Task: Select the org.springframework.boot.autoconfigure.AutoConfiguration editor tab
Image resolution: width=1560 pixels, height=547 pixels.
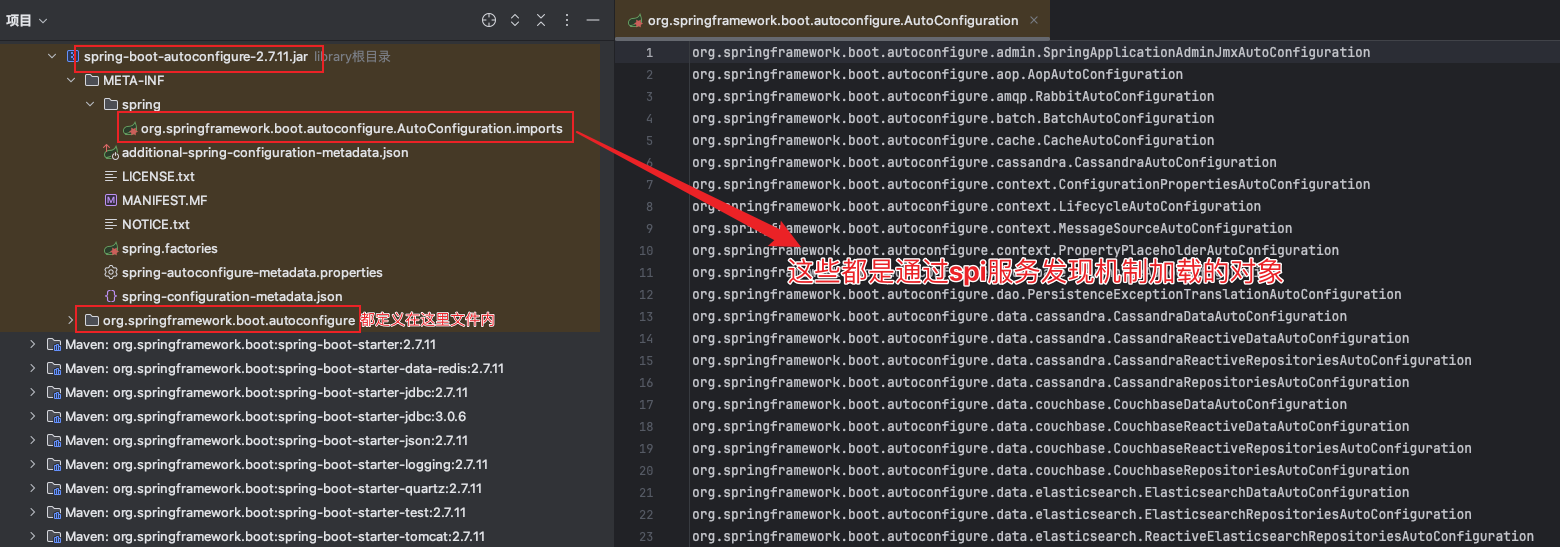Action: 832,20
